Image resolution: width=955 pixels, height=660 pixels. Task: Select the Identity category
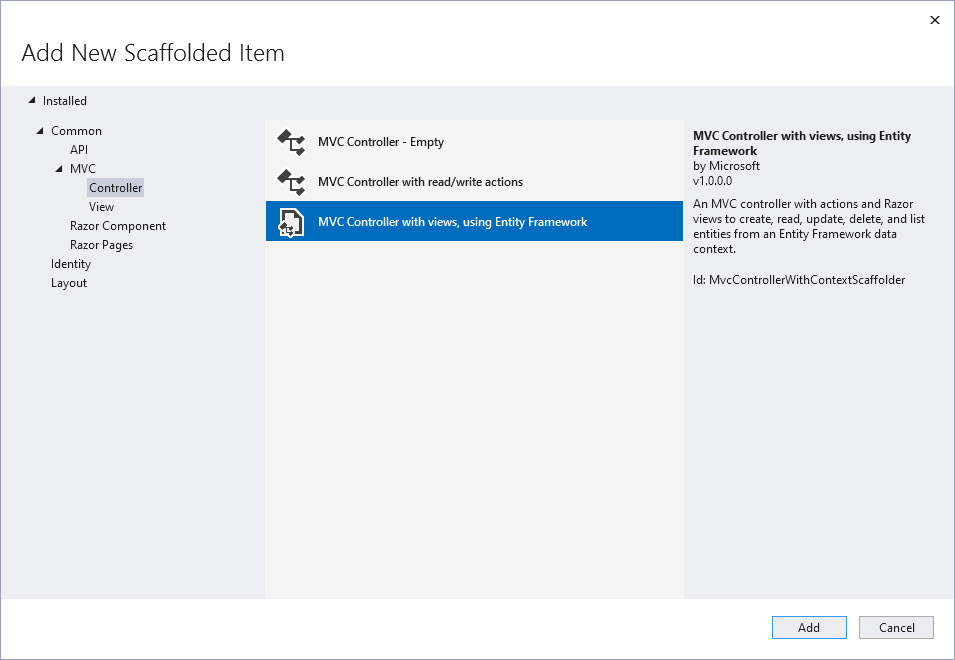[x=71, y=264]
